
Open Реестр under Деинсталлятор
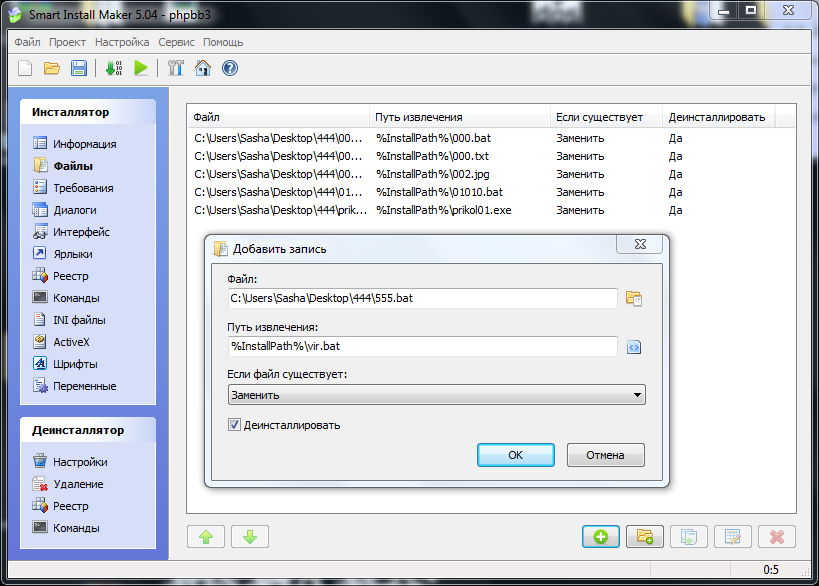pos(61,506)
